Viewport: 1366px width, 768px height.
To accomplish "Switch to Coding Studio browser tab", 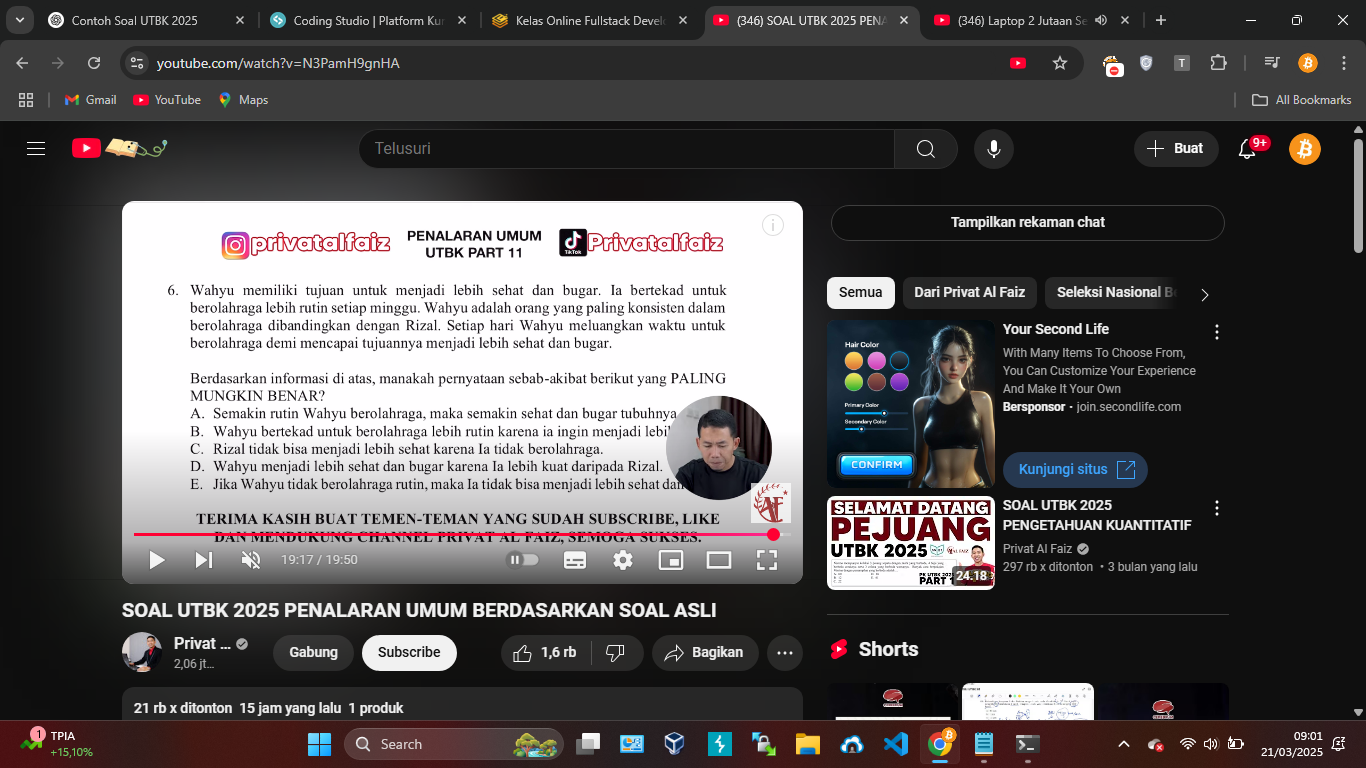I will pyautogui.click(x=367, y=20).
